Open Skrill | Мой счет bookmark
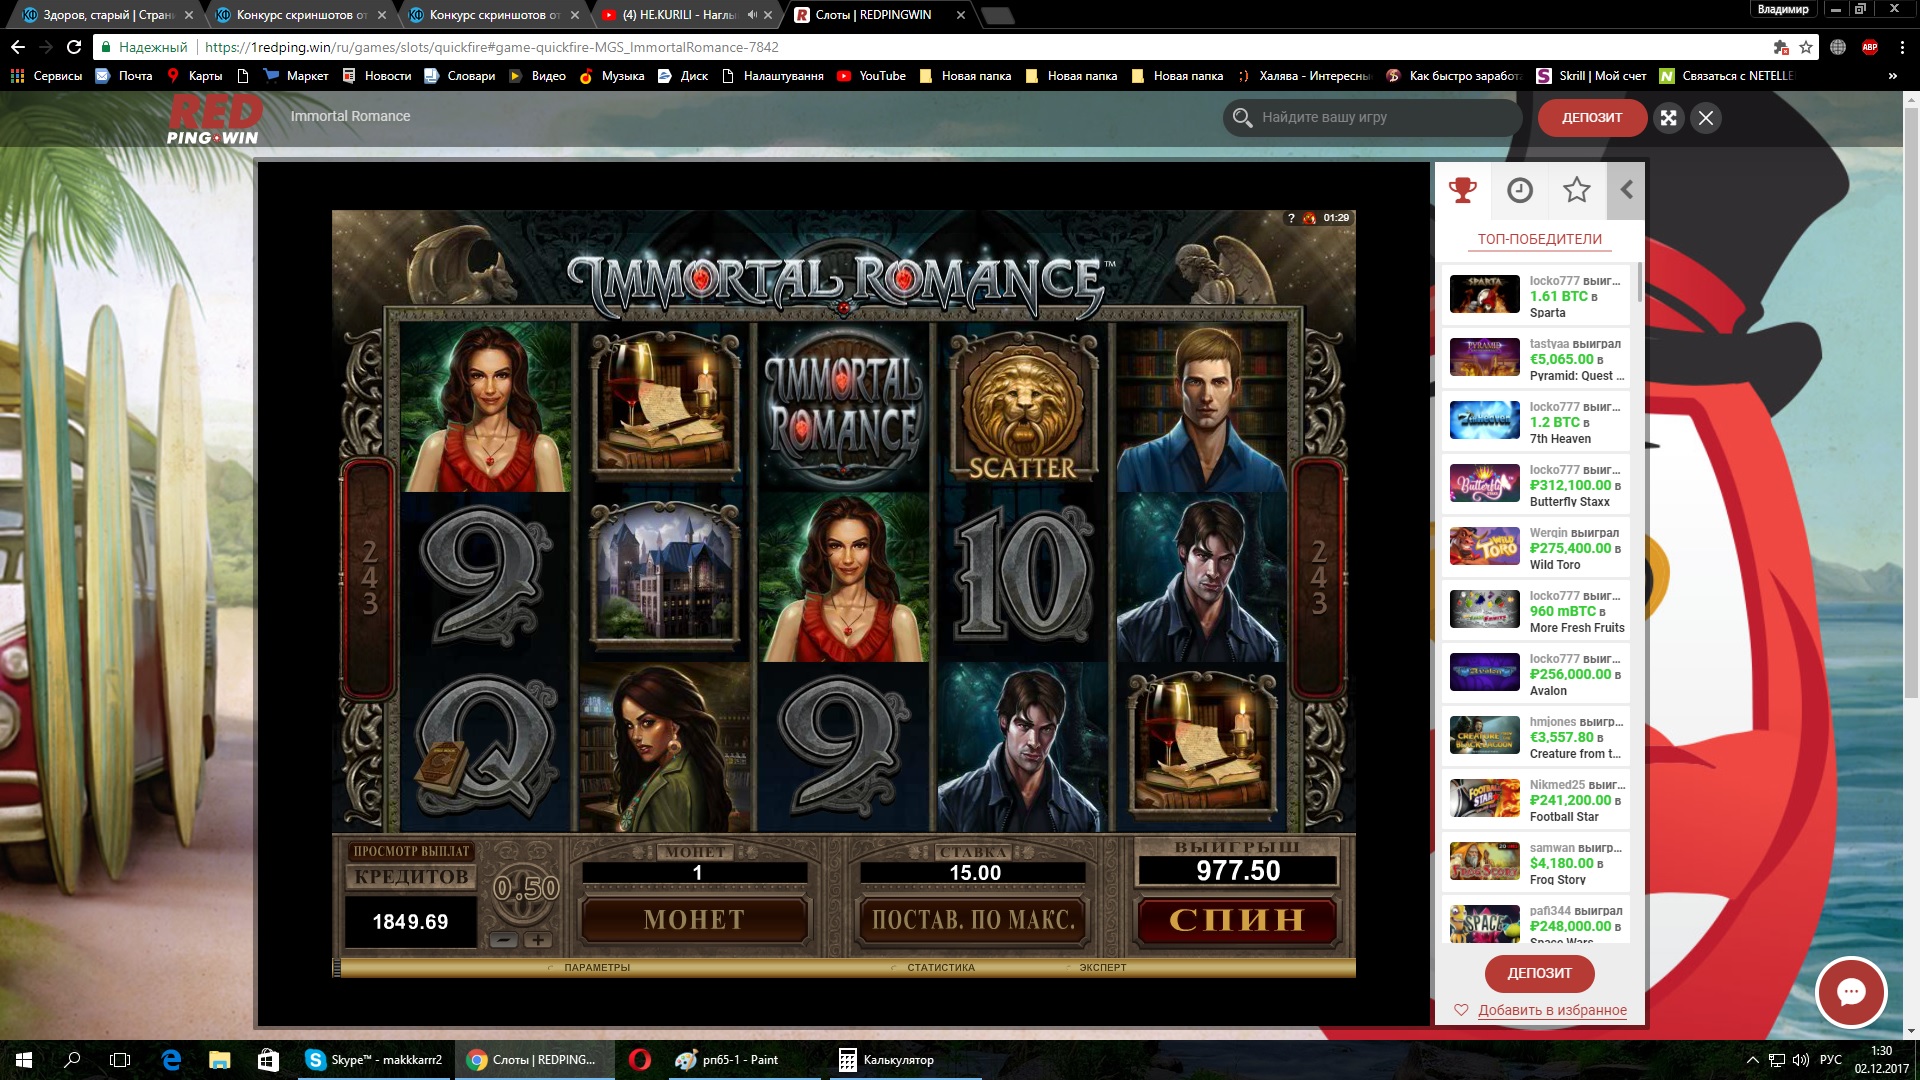1920x1080 pixels. tap(1591, 76)
